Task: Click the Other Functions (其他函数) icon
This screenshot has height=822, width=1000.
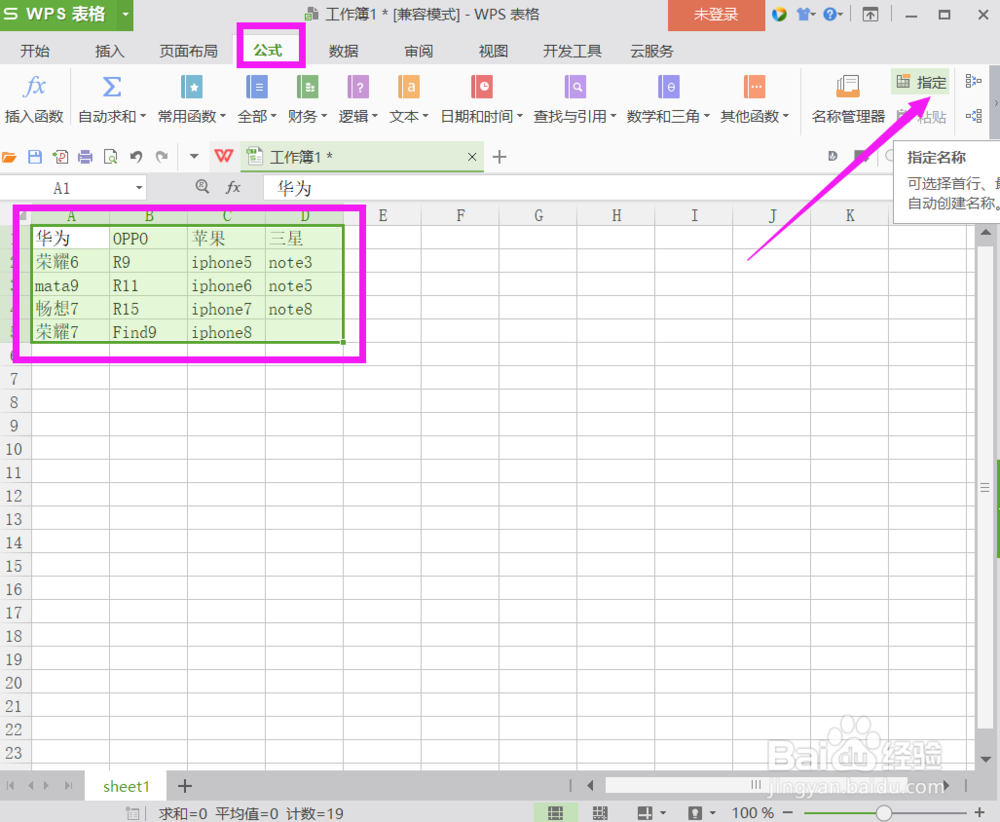Action: (x=754, y=87)
